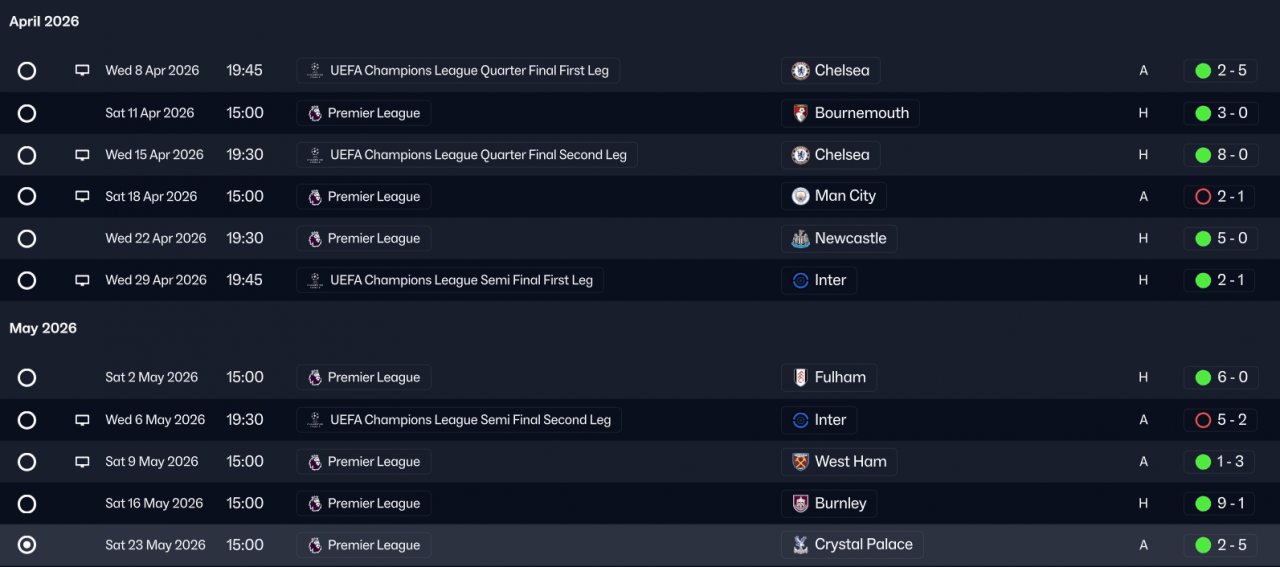Click the West Ham club badge

(x=800, y=462)
